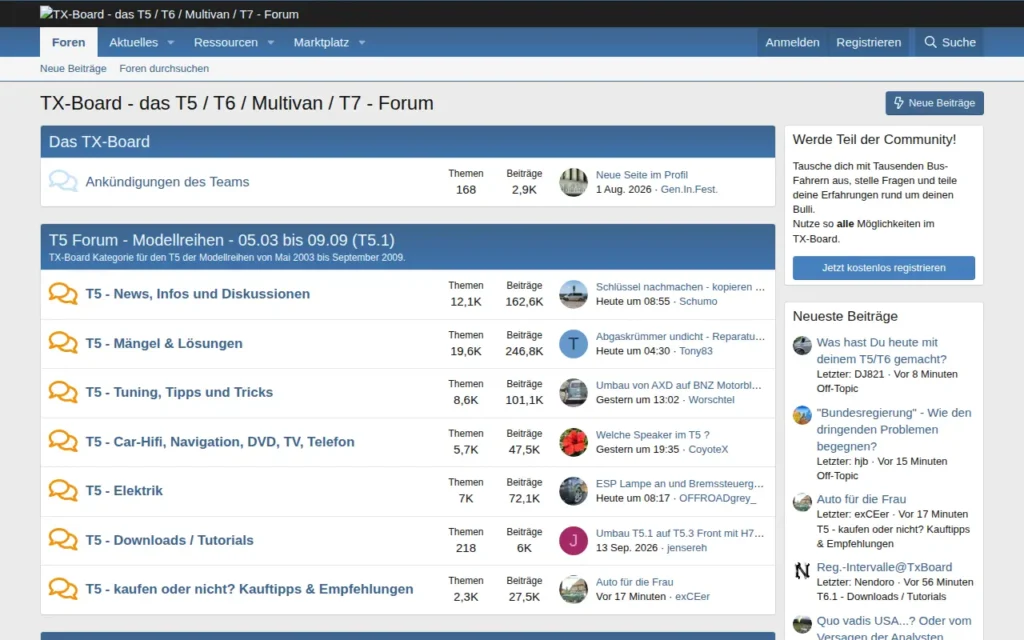Viewport: 1024px width, 640px height.
Task: Click the T6.1 - Downloads / Tutorials sidebar link
Action: pyautogui.click(x=881, y=596)
